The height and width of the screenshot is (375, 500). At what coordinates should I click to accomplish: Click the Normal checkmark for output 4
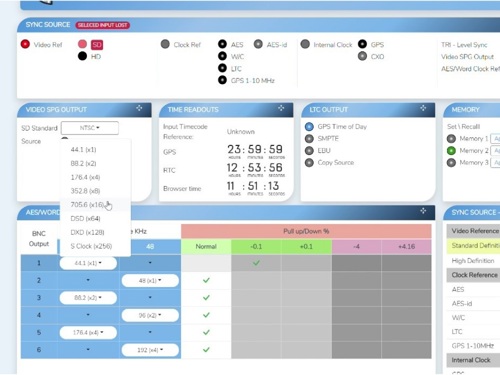tap(206, 315)
